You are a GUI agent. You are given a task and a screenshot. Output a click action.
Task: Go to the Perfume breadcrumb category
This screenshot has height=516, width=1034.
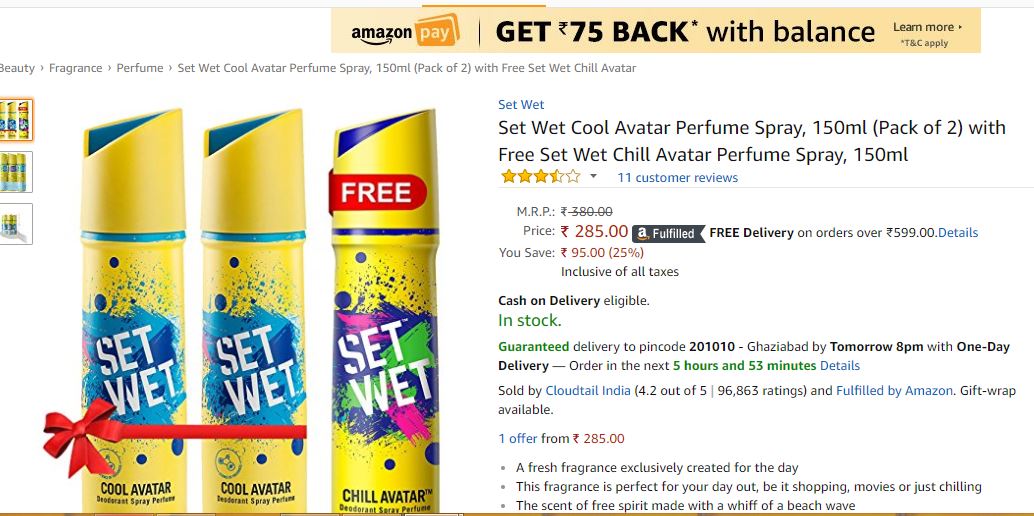pyautogui.click(x=140, y=68)
